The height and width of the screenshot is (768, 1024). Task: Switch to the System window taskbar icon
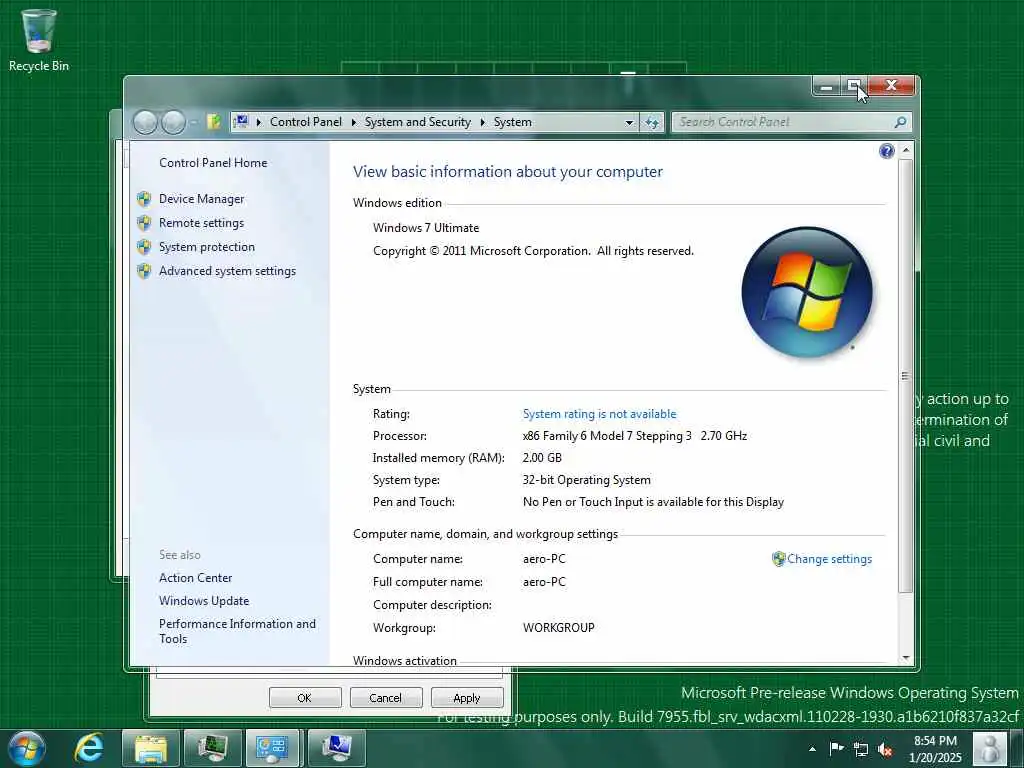336,748
